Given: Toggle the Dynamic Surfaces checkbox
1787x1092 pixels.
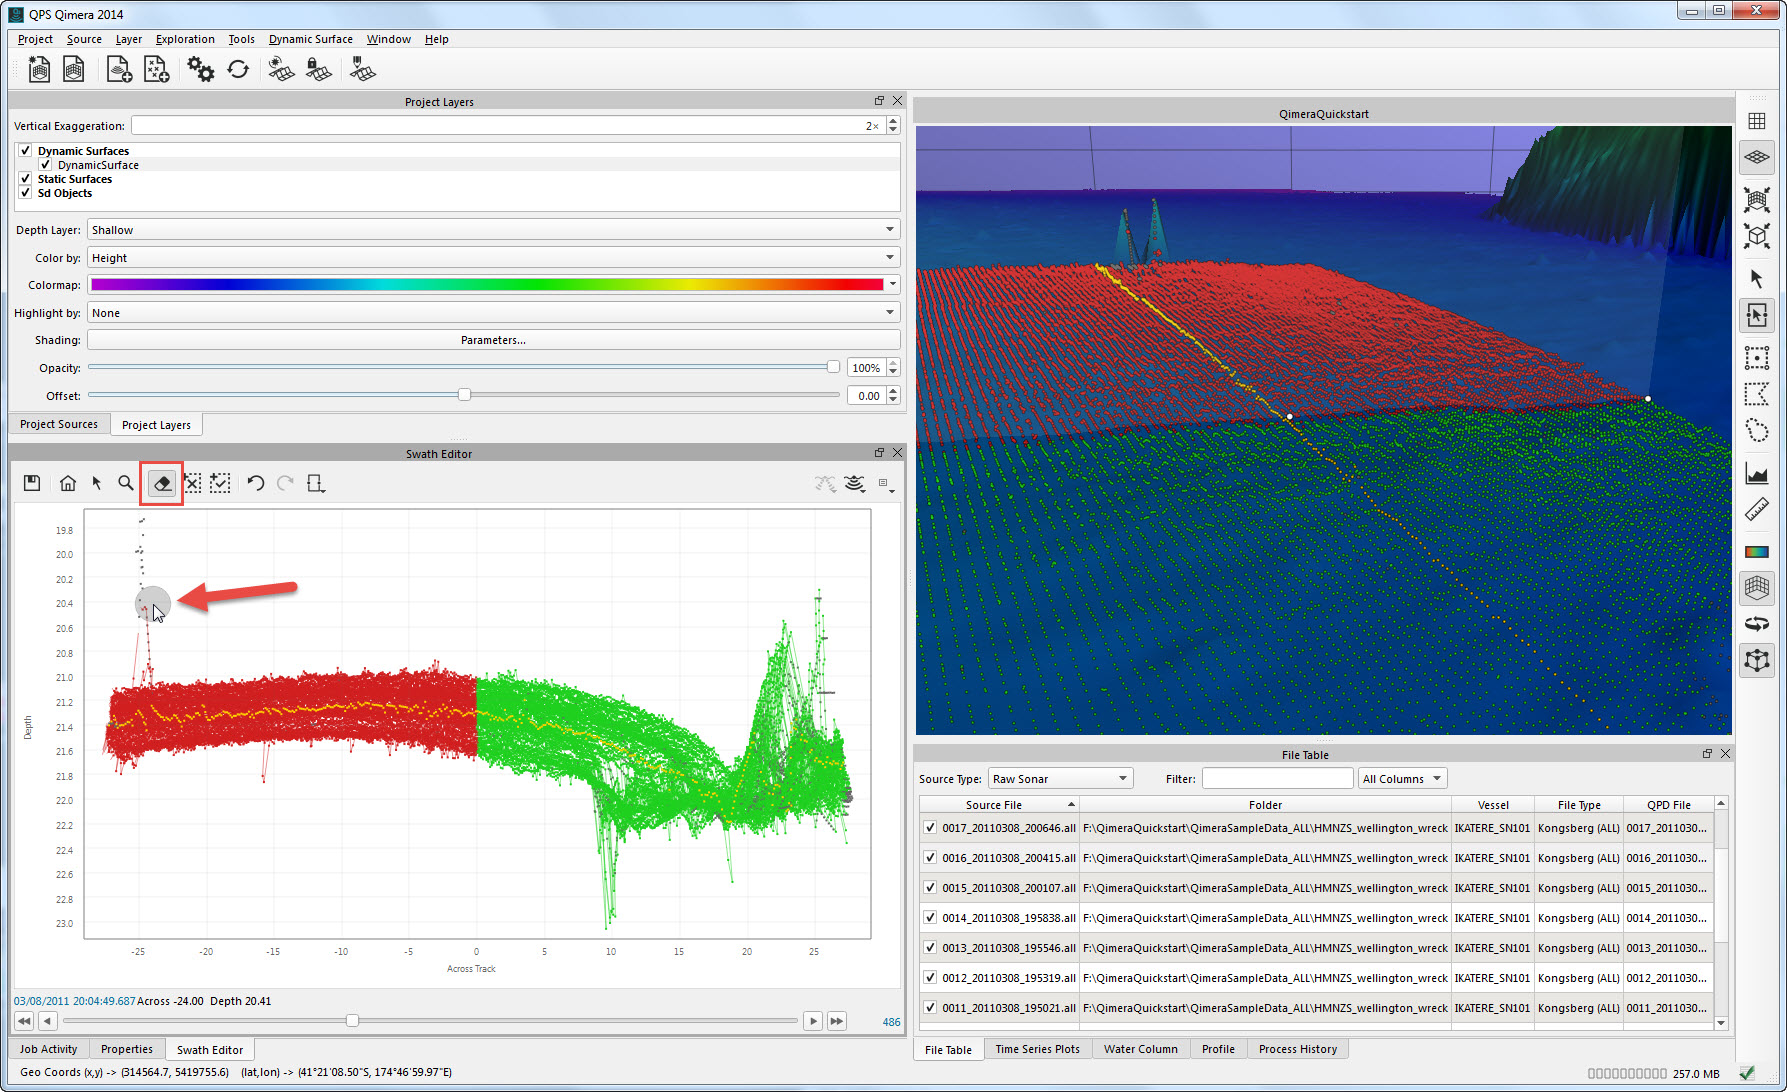Looking at the screenshot, I should [x=25, y=151].
